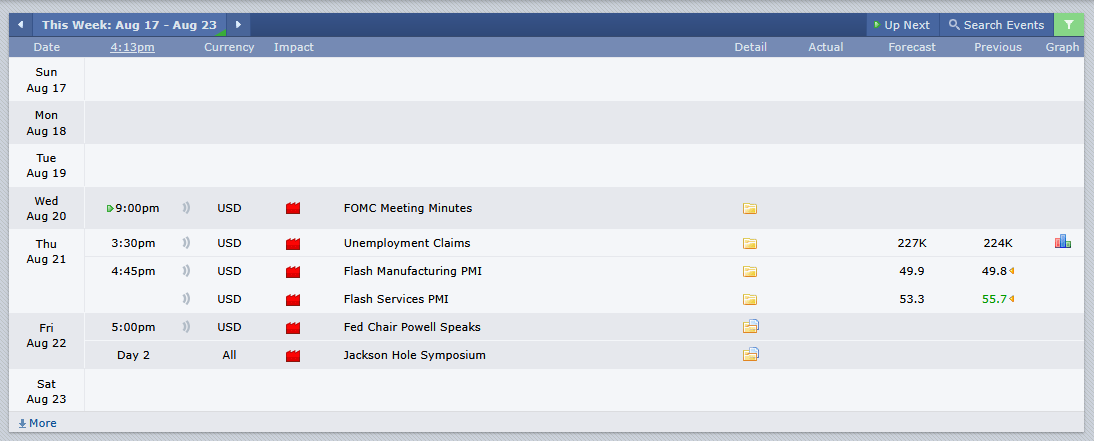Toggle alert sound for Unemployment Claims
The image size is (1094, 441).
[x=186, y=243]
